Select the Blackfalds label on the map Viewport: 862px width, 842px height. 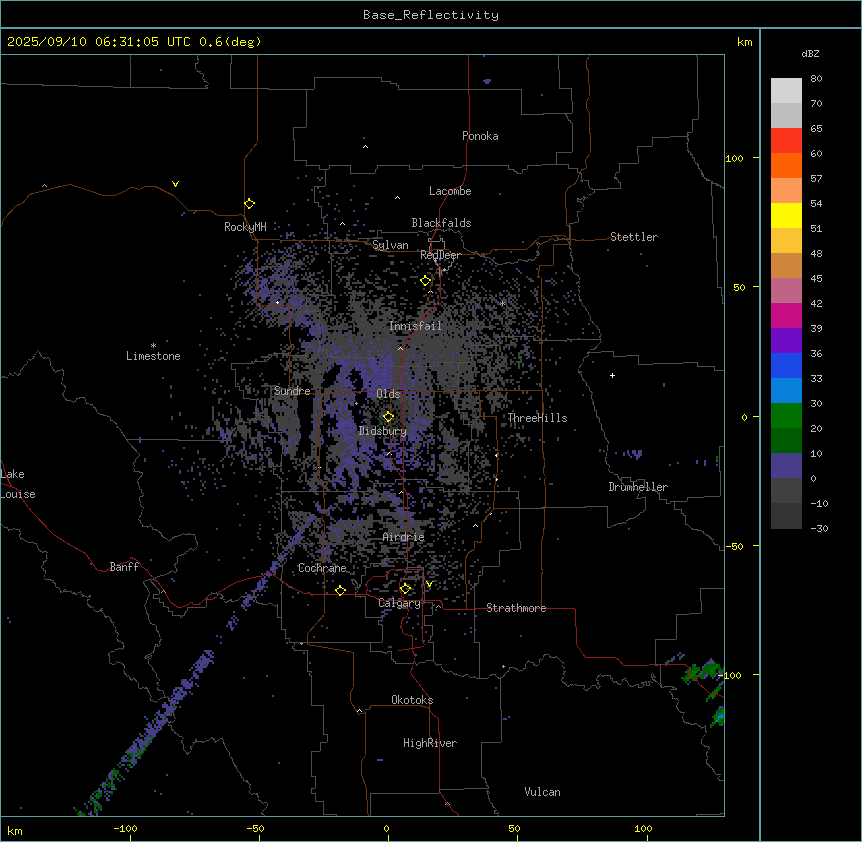(x=441, y=223)
